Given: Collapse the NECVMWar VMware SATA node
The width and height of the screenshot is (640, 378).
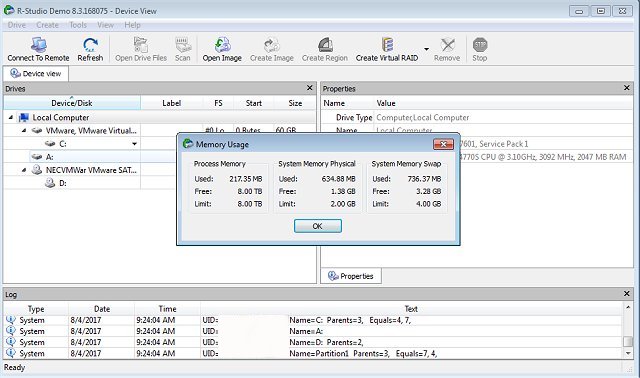Looking at the screenshot, I should click(24, 170).
